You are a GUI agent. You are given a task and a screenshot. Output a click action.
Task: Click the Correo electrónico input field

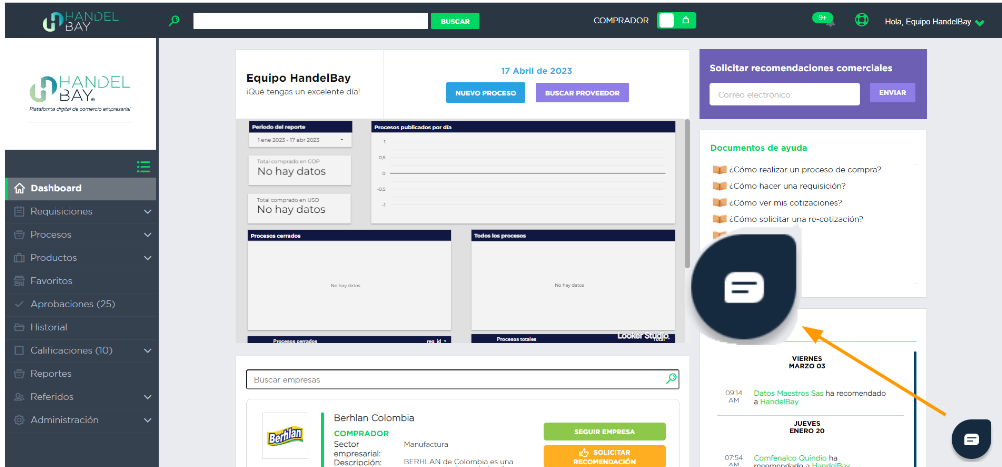pyautogui.click(x=785, y=94)
